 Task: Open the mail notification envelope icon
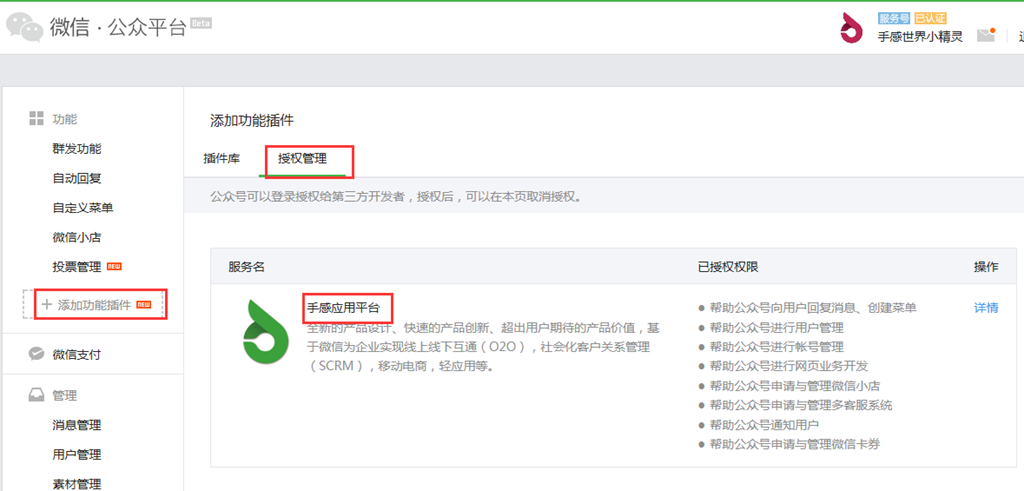click(986, 35)
